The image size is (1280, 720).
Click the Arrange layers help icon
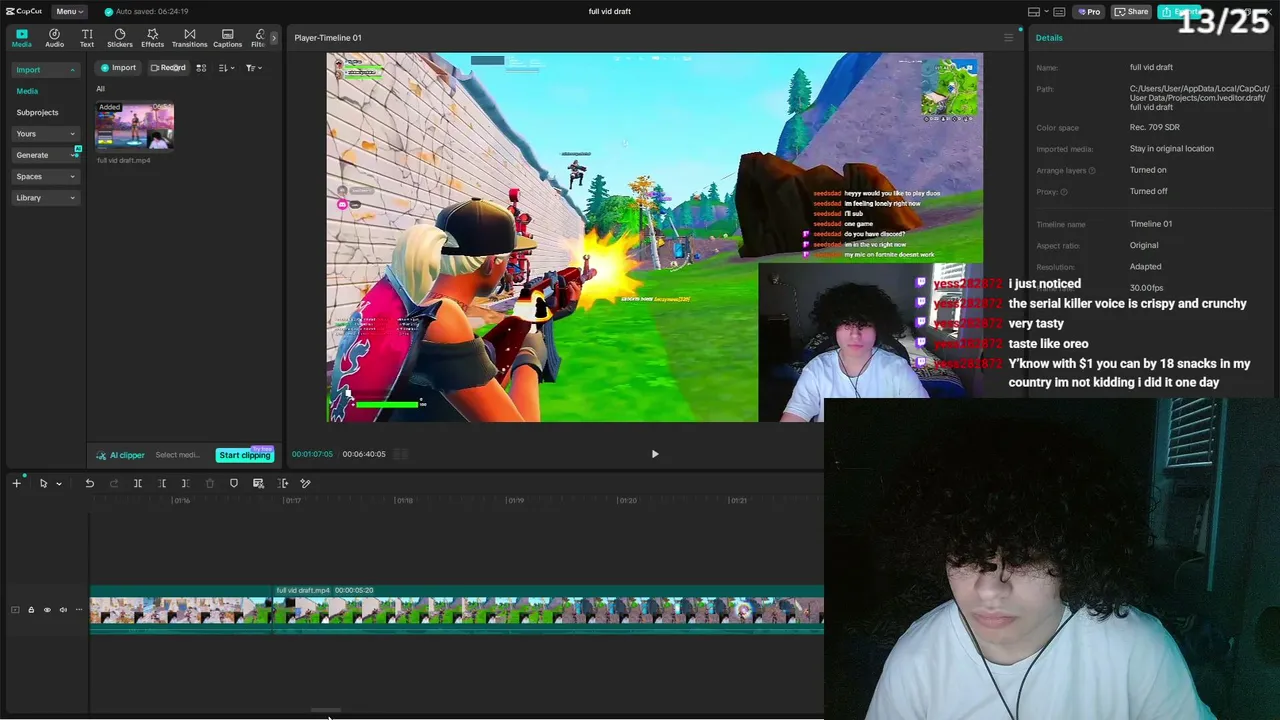tap(1092, 171)
